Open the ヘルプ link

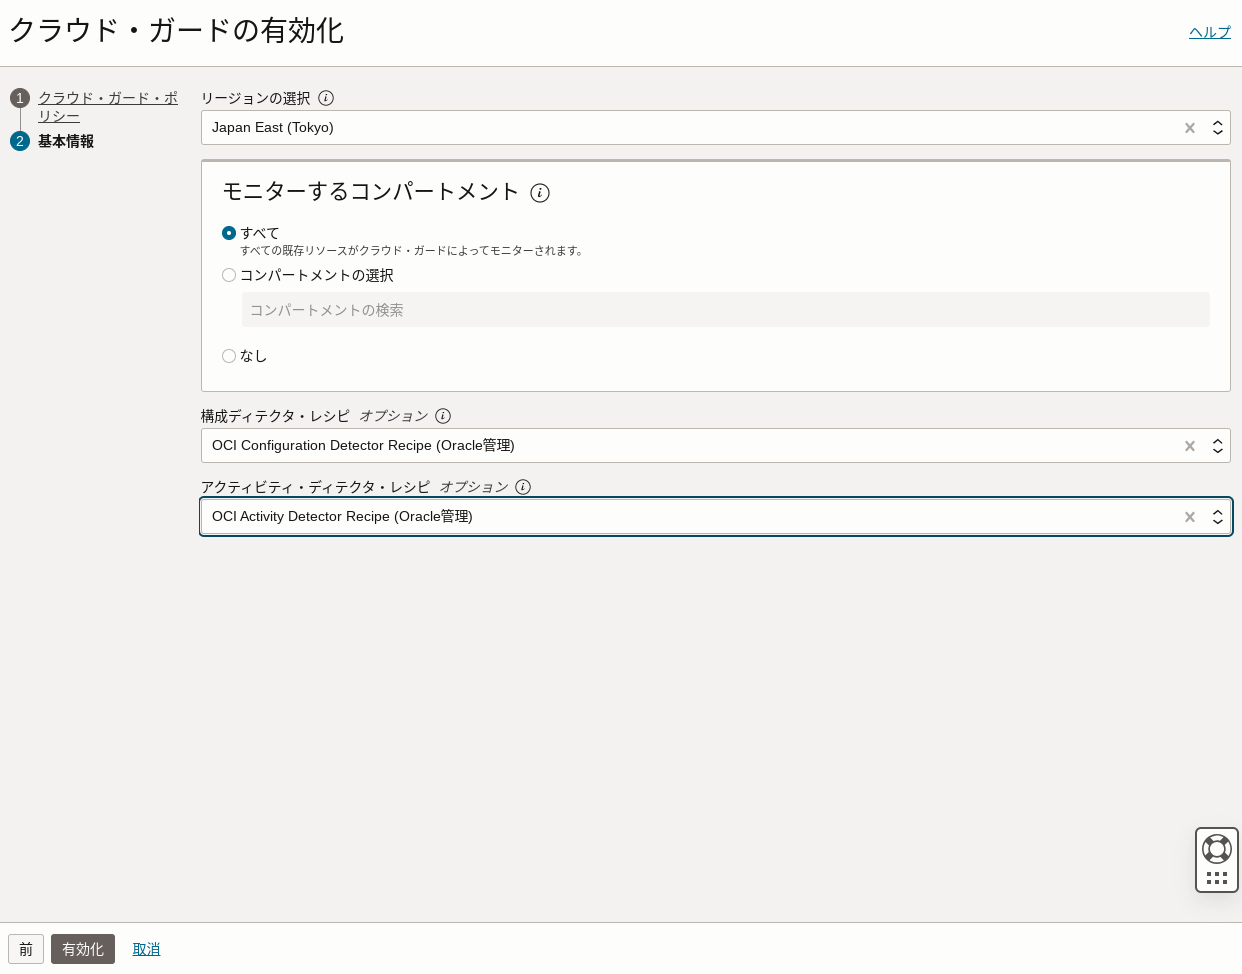(x=1209, y=32)
